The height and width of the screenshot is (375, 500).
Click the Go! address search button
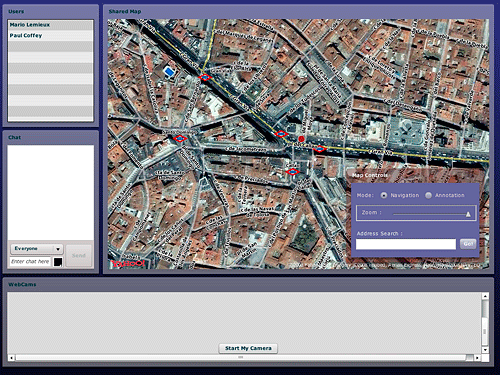(x=468, y=244)
